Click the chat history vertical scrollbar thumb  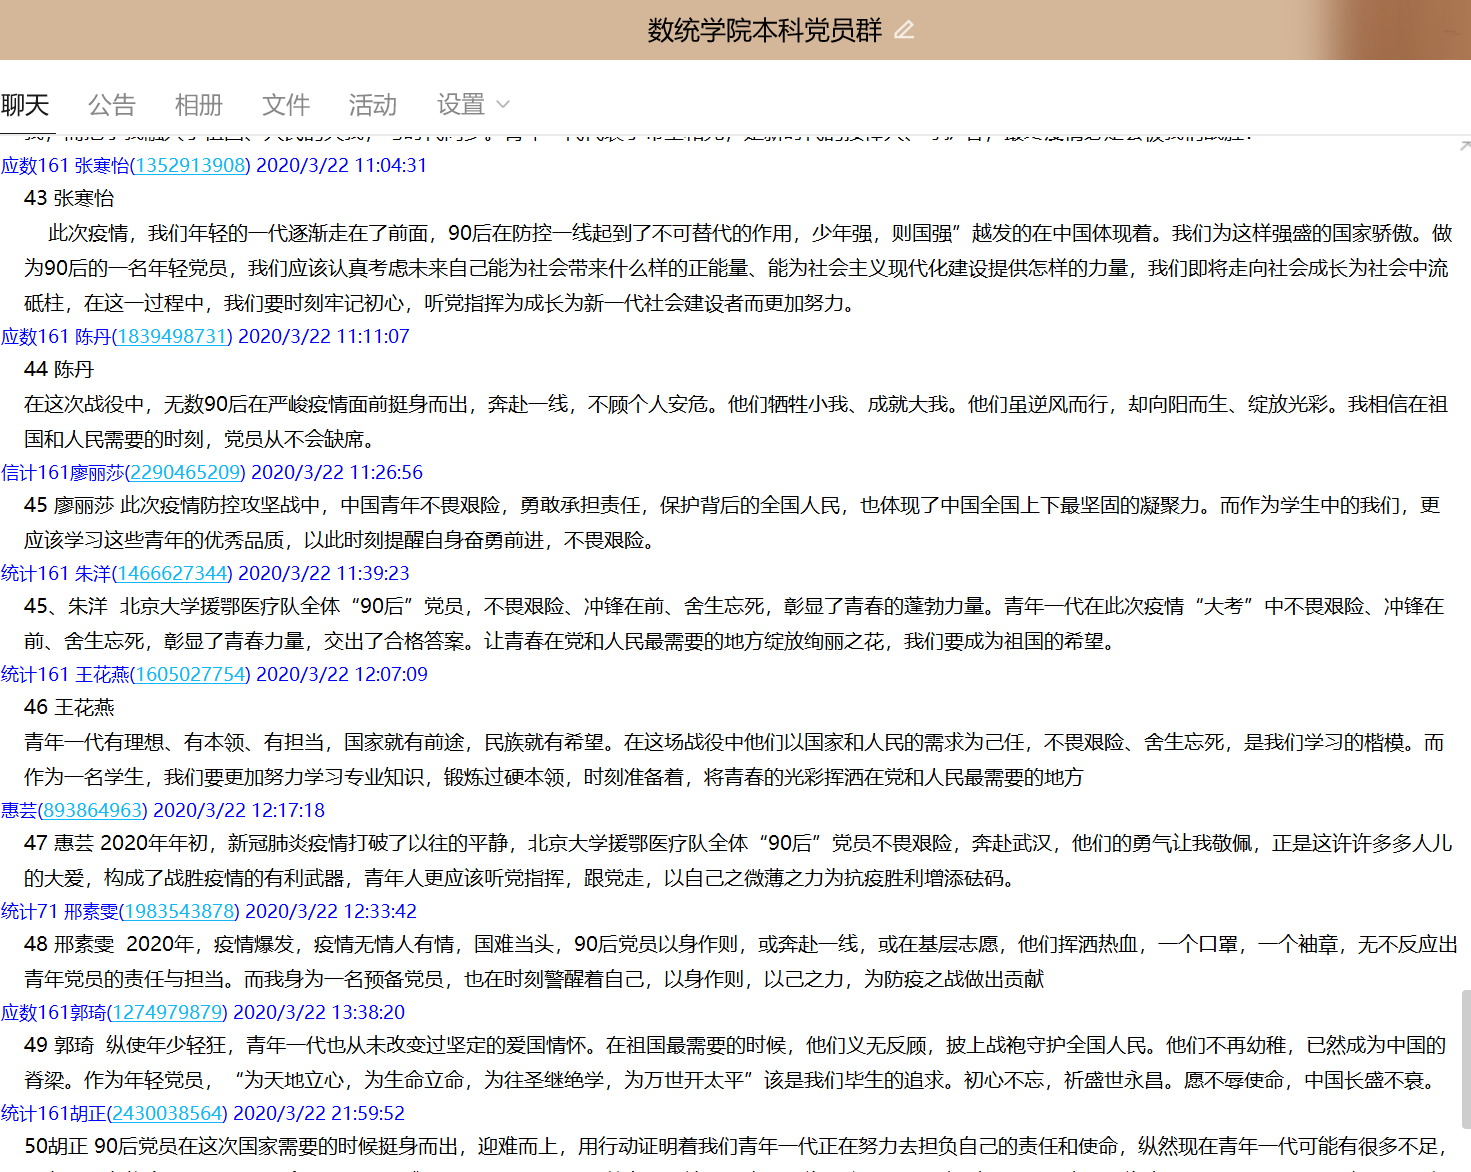(x=1465, y=1057)
